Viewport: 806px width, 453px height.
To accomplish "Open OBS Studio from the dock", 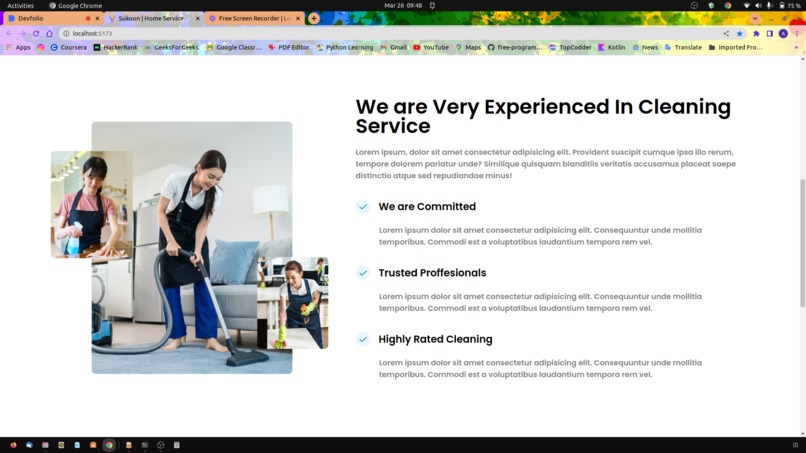I will coord(160,445).
